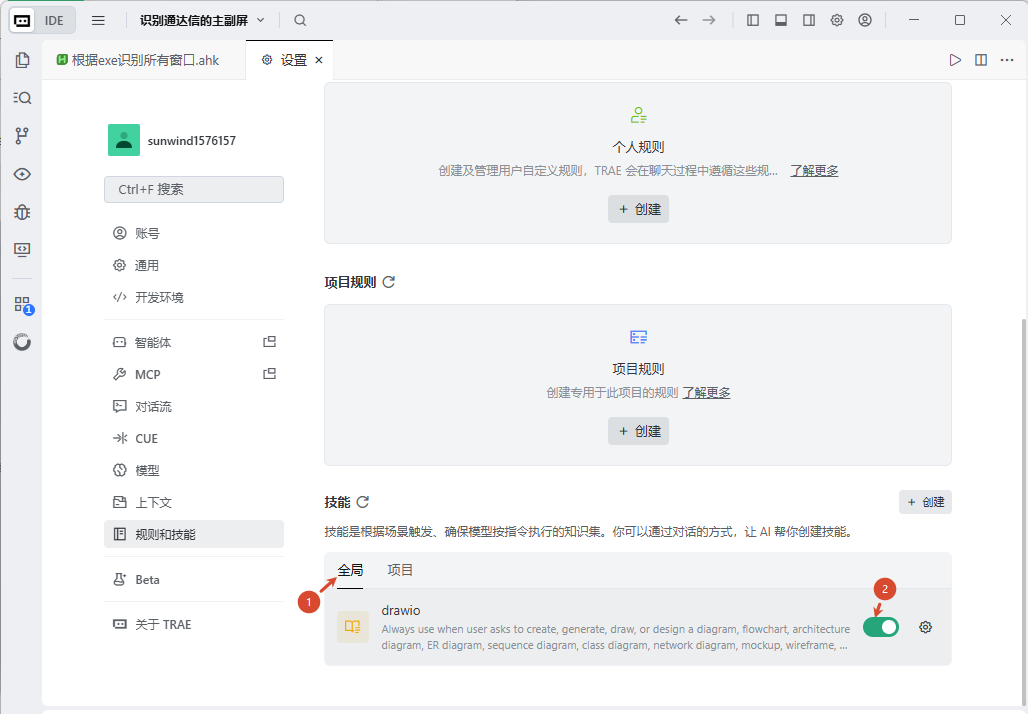Go forward with the right arrow

tap(709, 20)
